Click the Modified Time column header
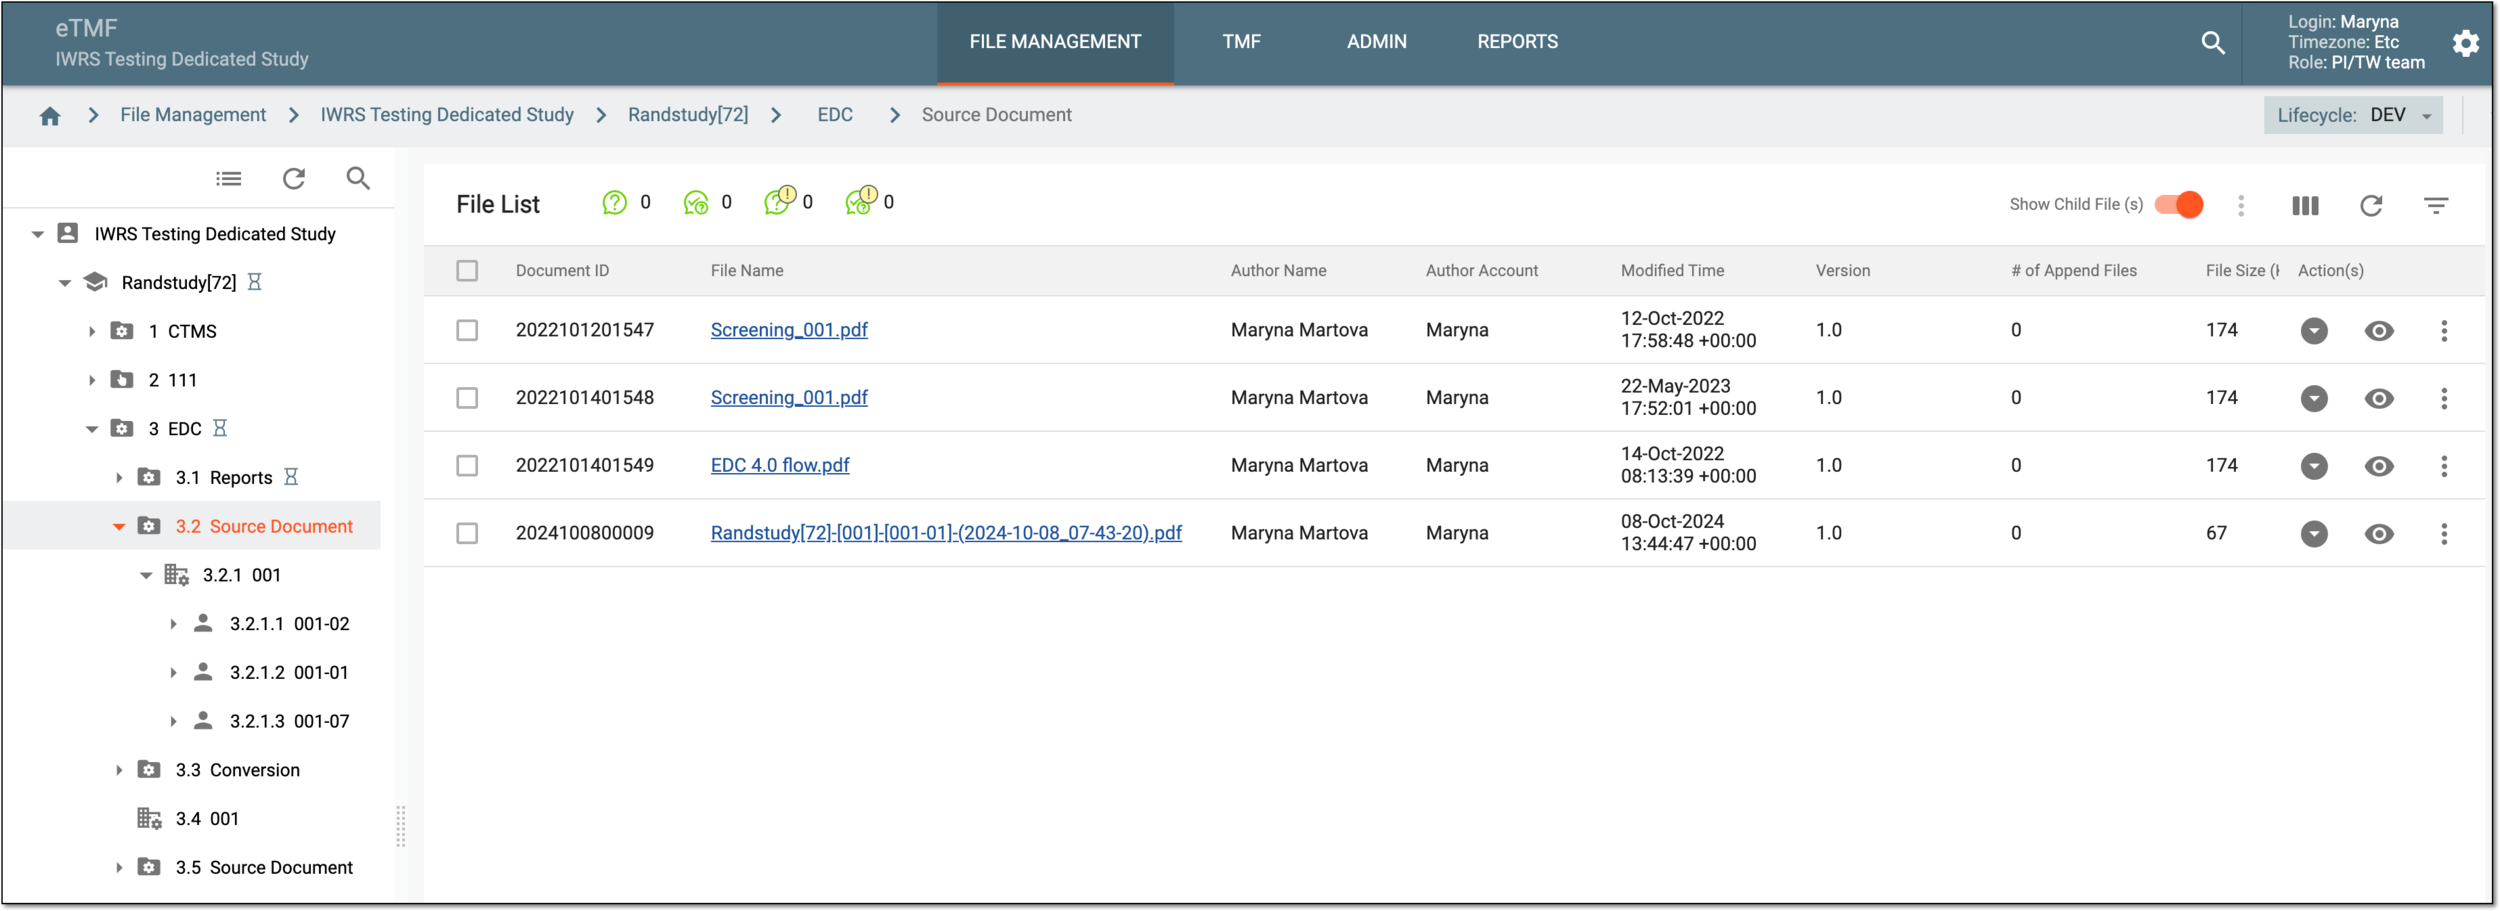2500x911 pixels. point(1672,271)
